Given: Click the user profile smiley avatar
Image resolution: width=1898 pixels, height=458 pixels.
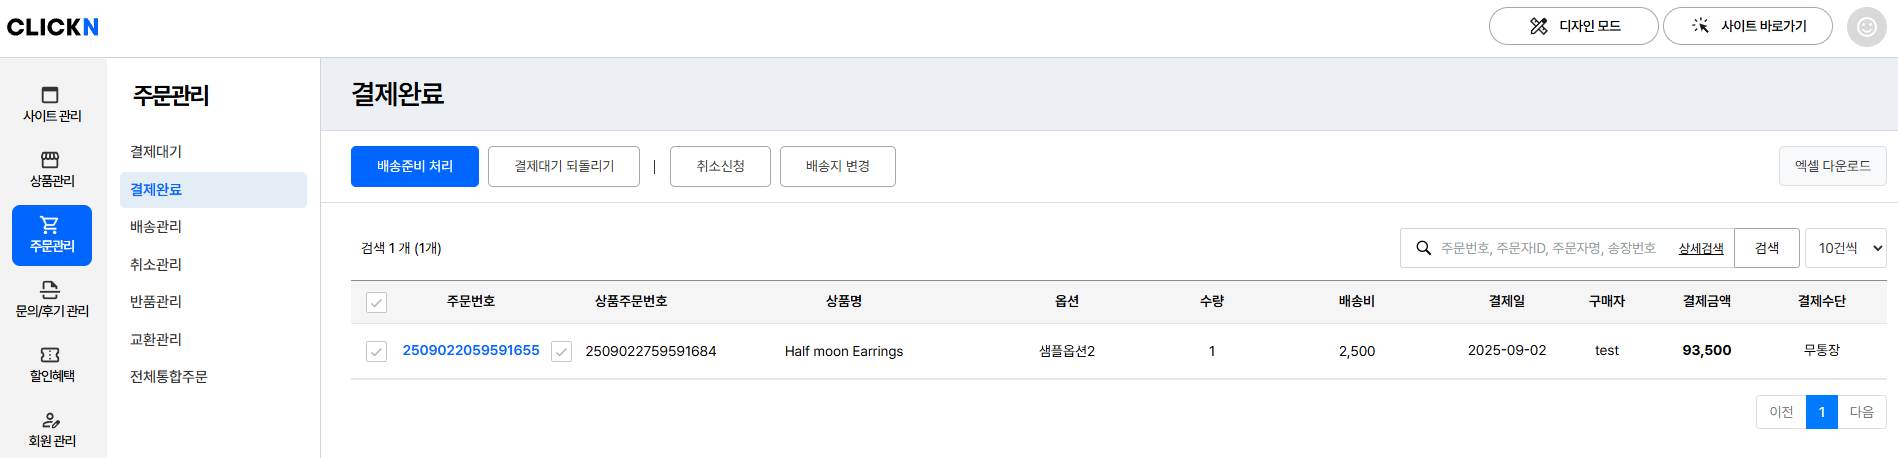Looking at the screenshot, I should click(1866, 27).
